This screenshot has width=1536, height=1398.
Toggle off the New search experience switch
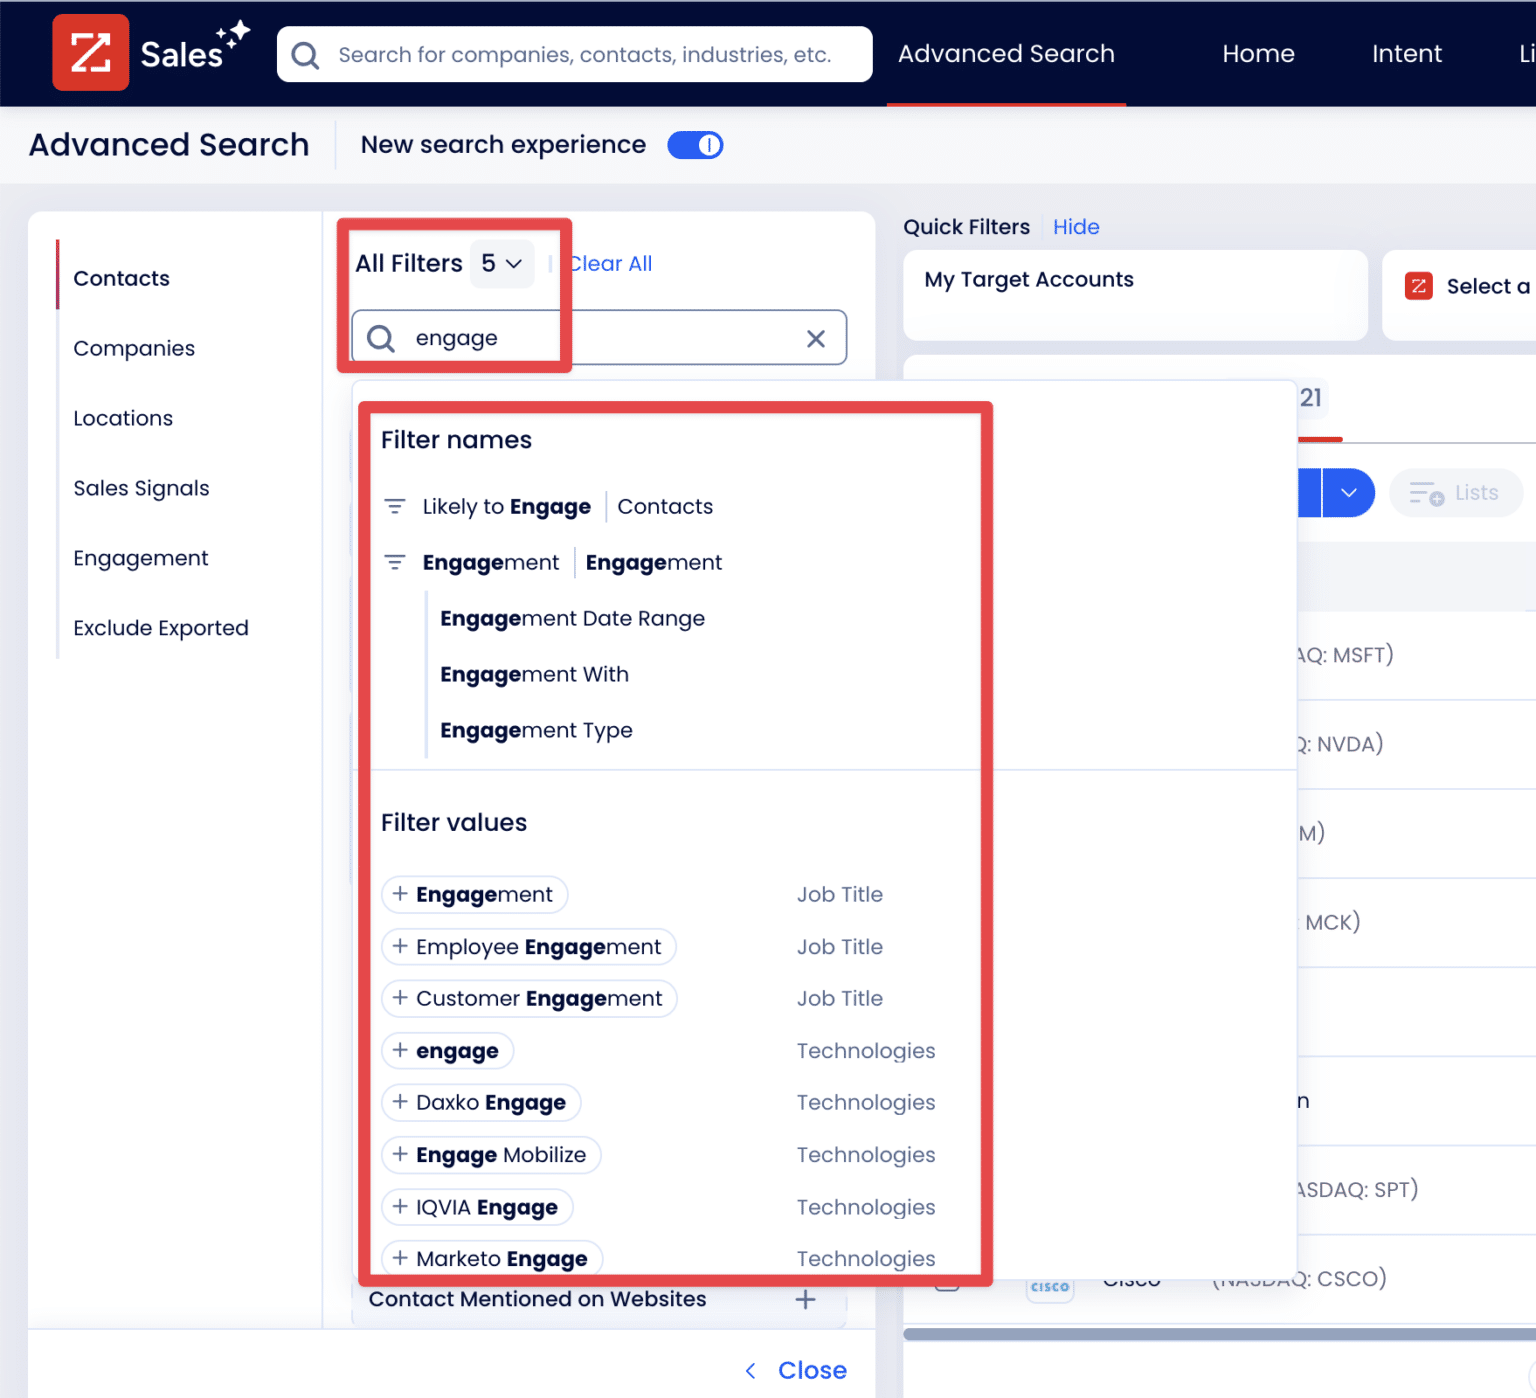(x=695, y=145)
